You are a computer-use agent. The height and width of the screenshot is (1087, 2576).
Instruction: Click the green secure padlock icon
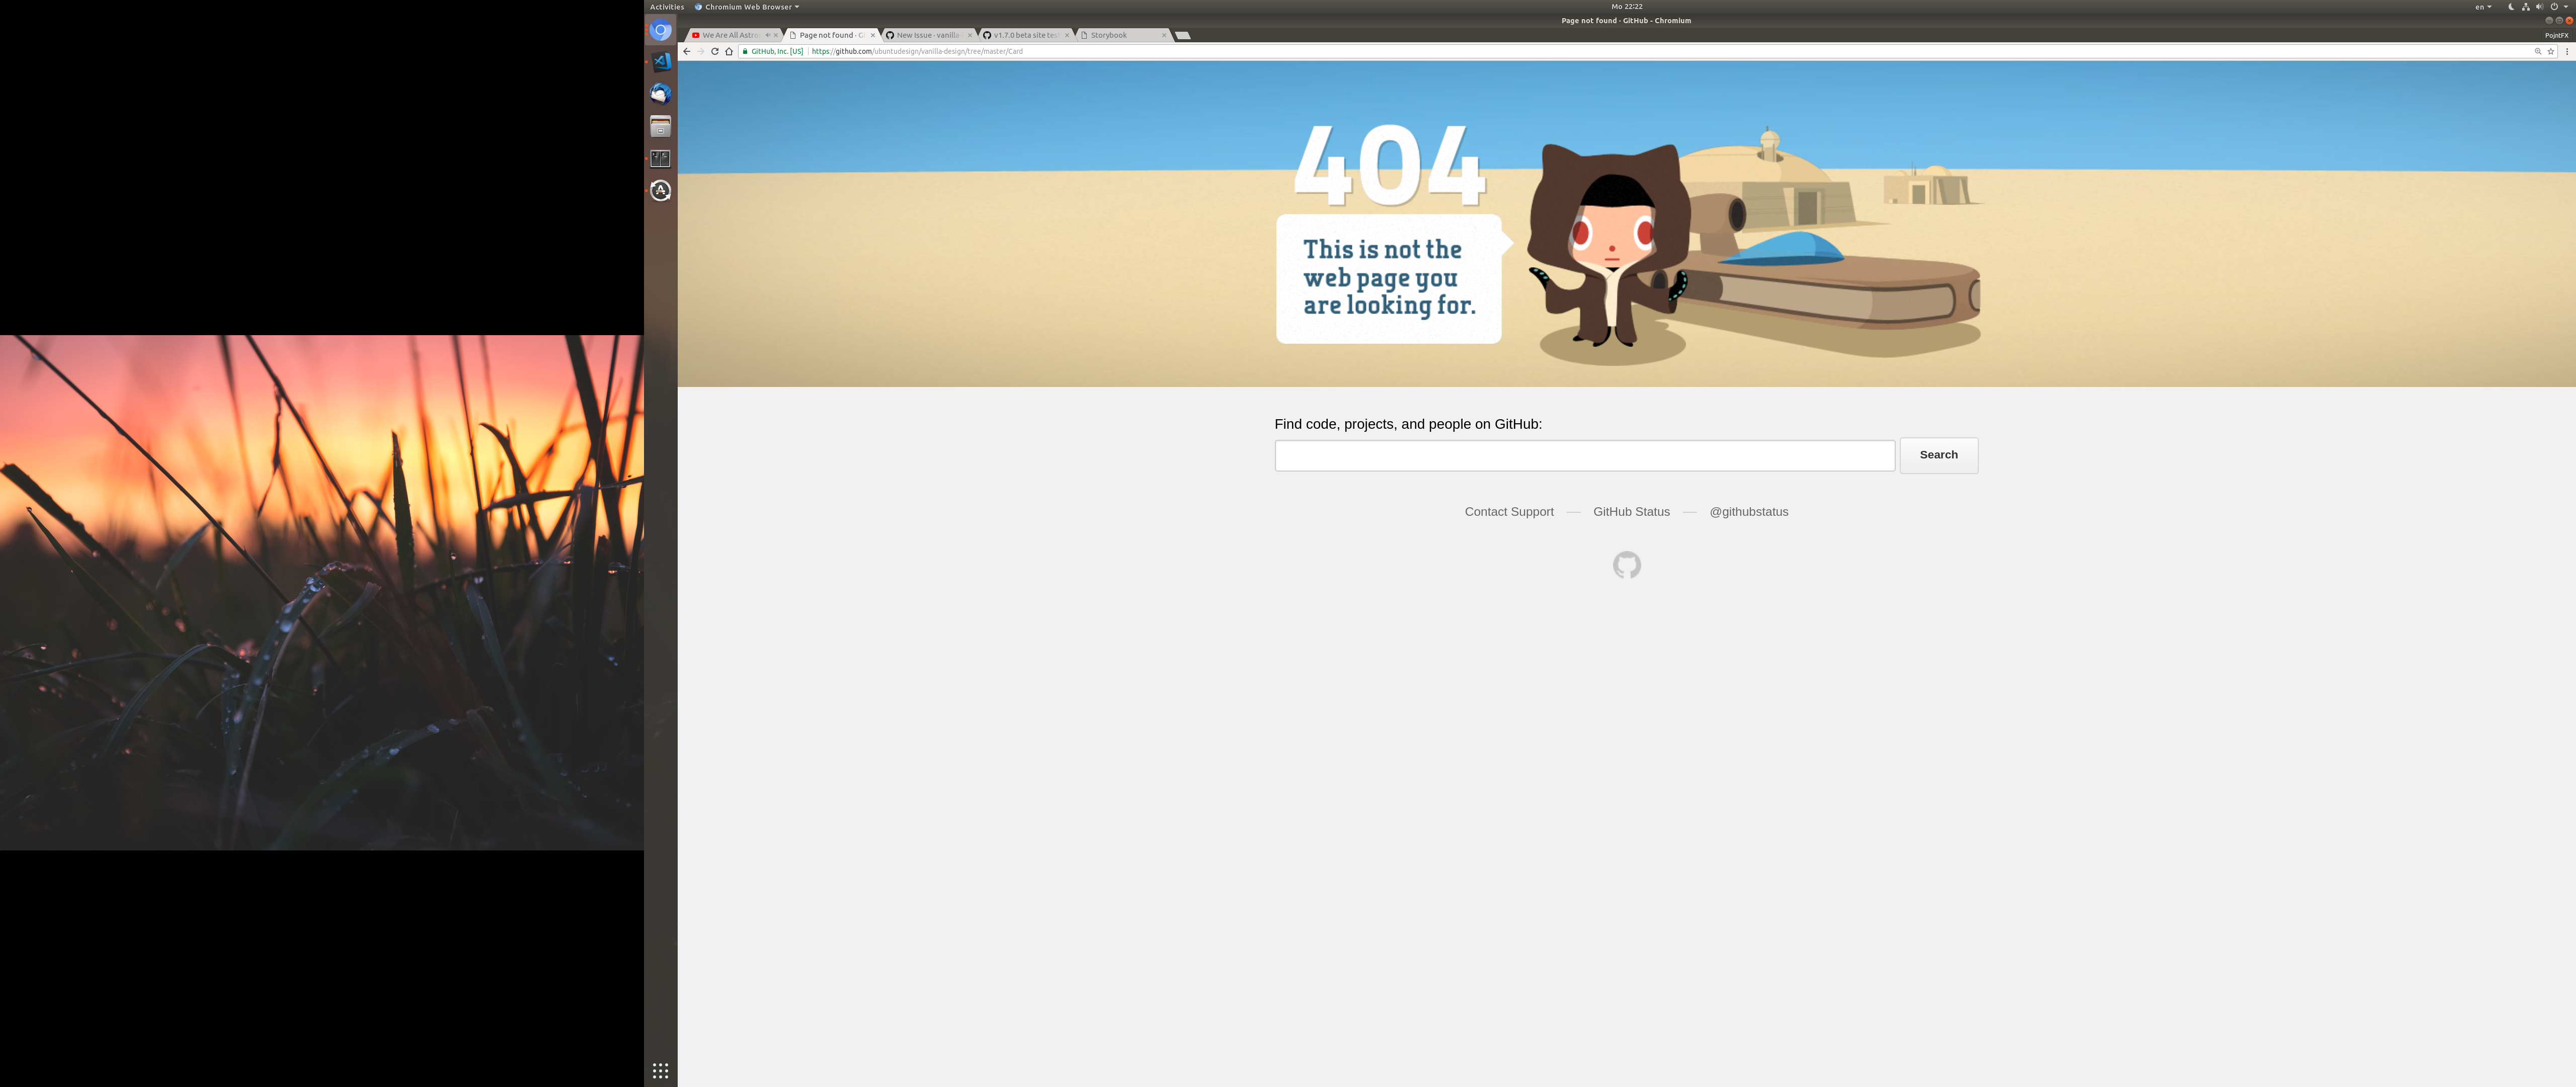(745, 51)
